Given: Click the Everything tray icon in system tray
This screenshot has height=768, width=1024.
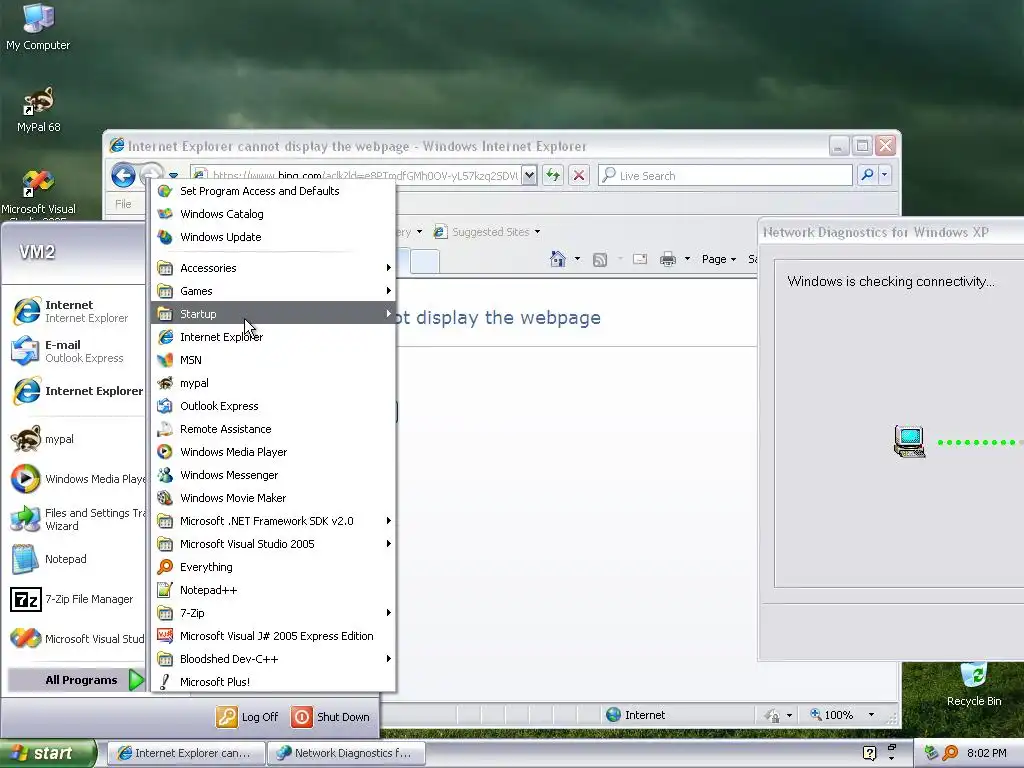Looking at the screenshot, I should 951,753.
